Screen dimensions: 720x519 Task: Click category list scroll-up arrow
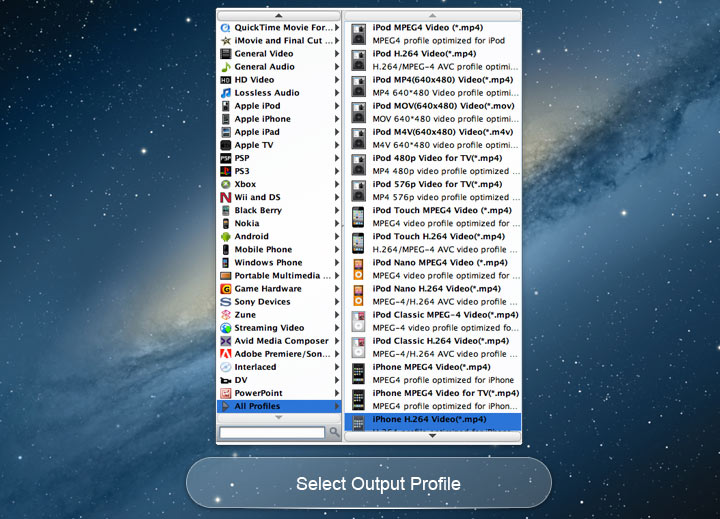[279, 16]
